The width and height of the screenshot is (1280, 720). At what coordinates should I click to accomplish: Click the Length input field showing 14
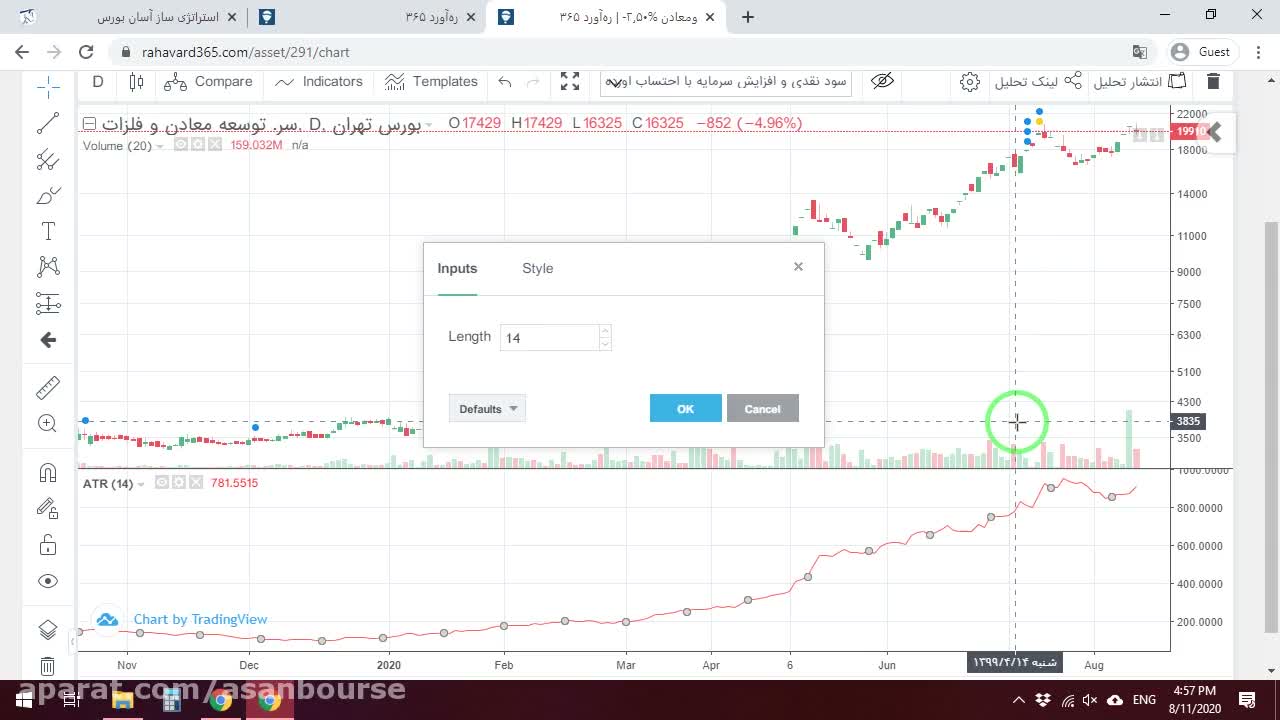click(x=550, y=338)
